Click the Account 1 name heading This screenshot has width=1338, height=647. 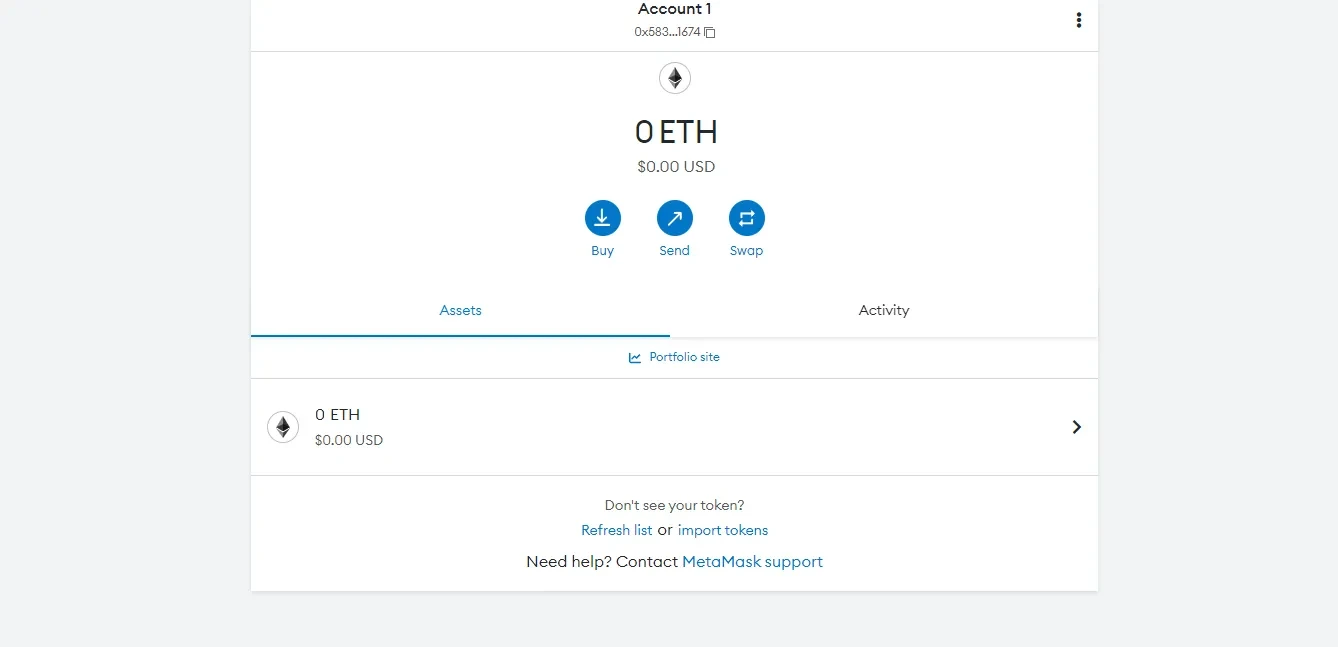(x=674, y=9)
